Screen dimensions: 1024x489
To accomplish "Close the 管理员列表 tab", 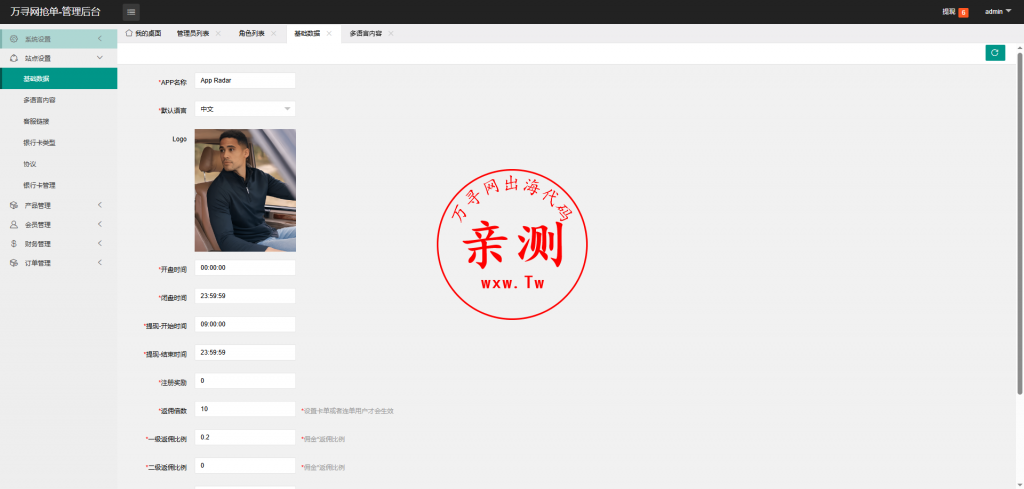I will (x=218, y=33).
